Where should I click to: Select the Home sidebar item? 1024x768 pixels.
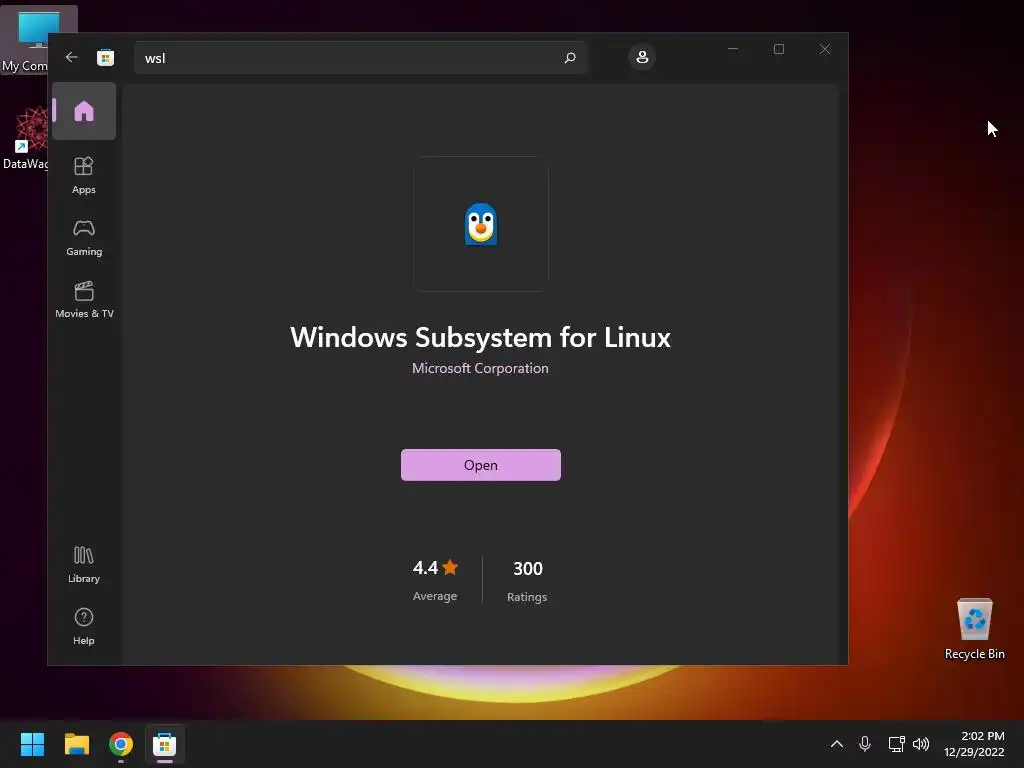(x=84, y=111)
